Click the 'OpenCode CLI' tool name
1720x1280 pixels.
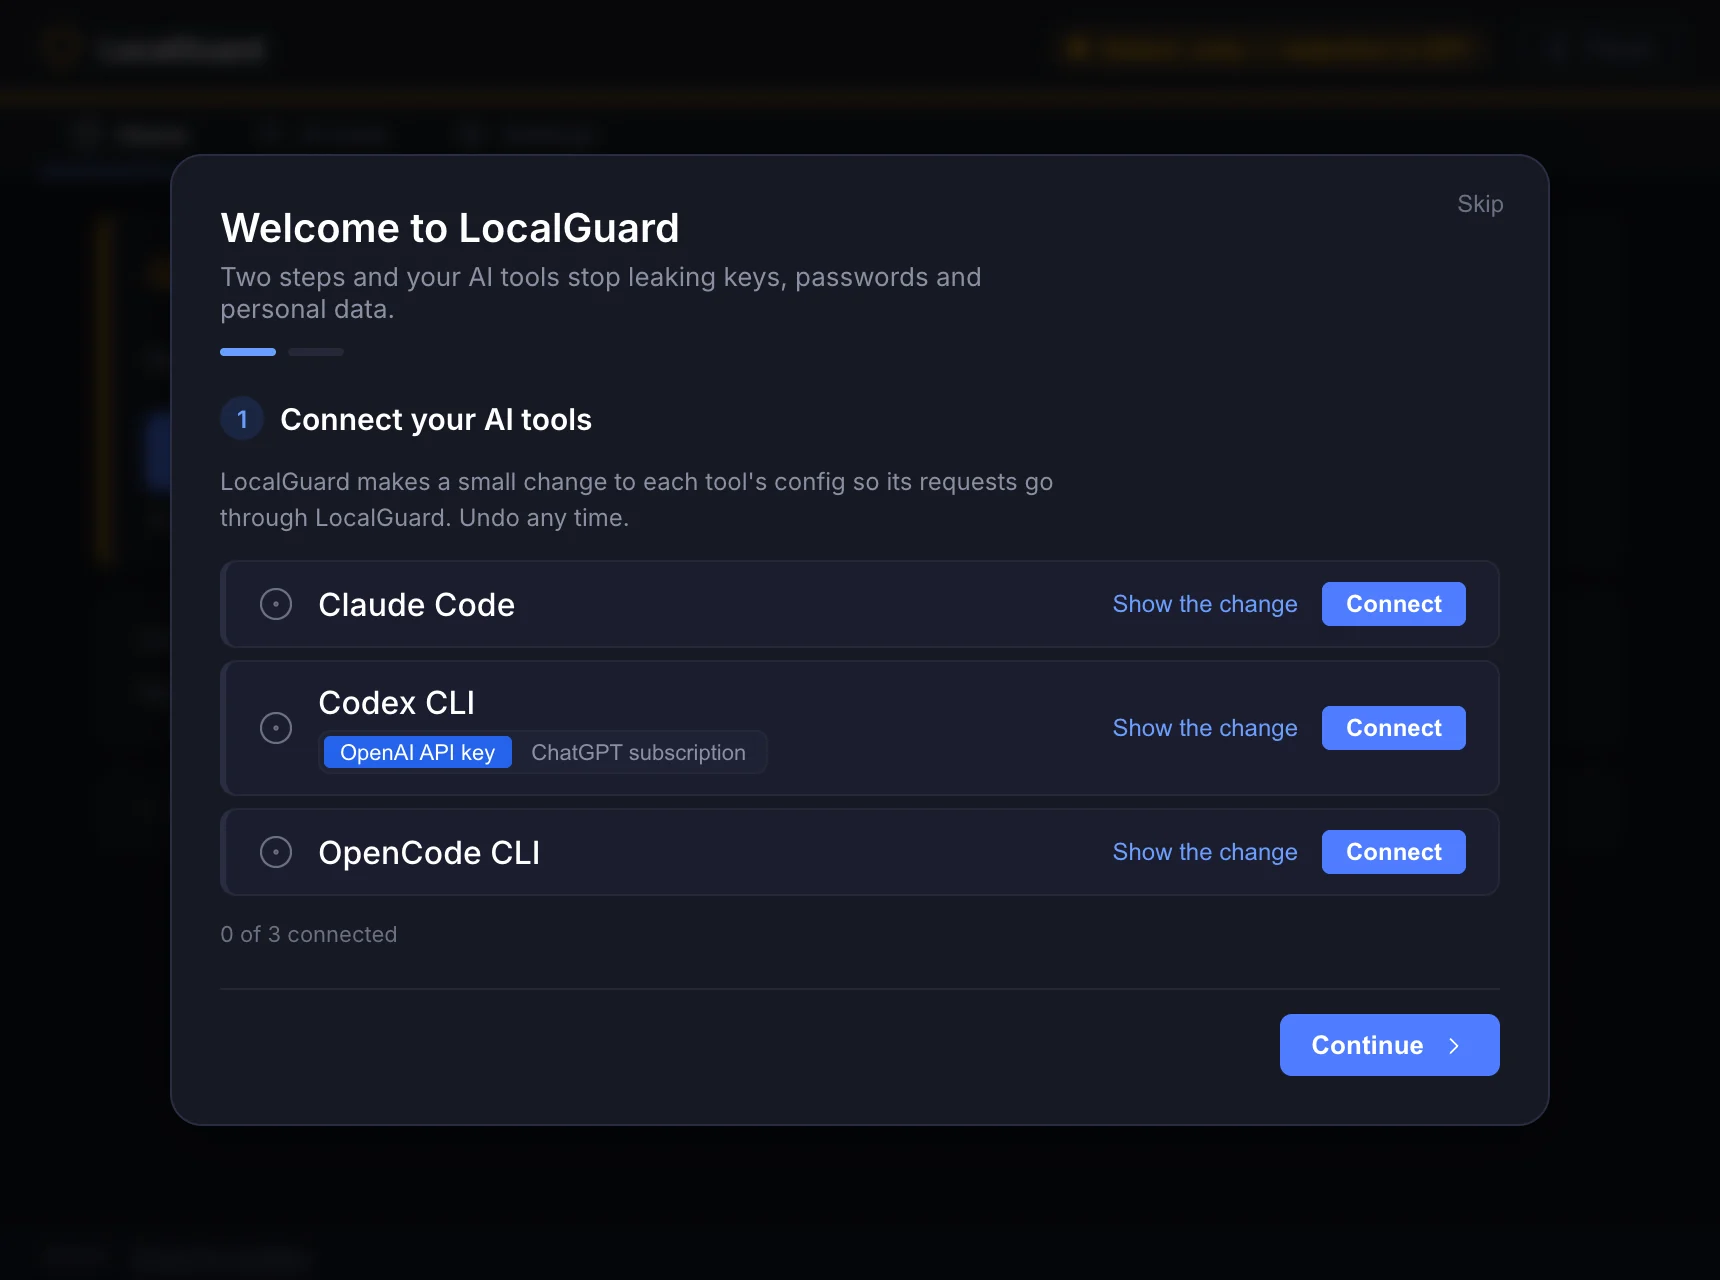coord(429,852)
